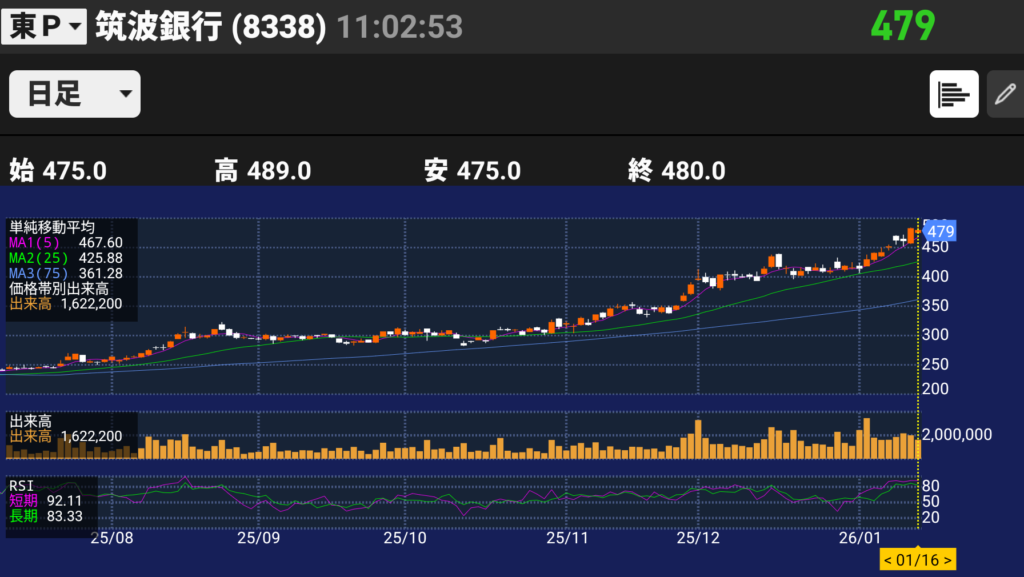Select the MA2(25) legend entry

[66, 258]
